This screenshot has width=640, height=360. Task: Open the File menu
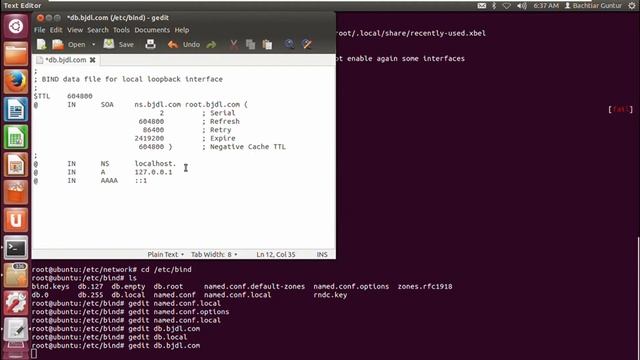(40, 30)
